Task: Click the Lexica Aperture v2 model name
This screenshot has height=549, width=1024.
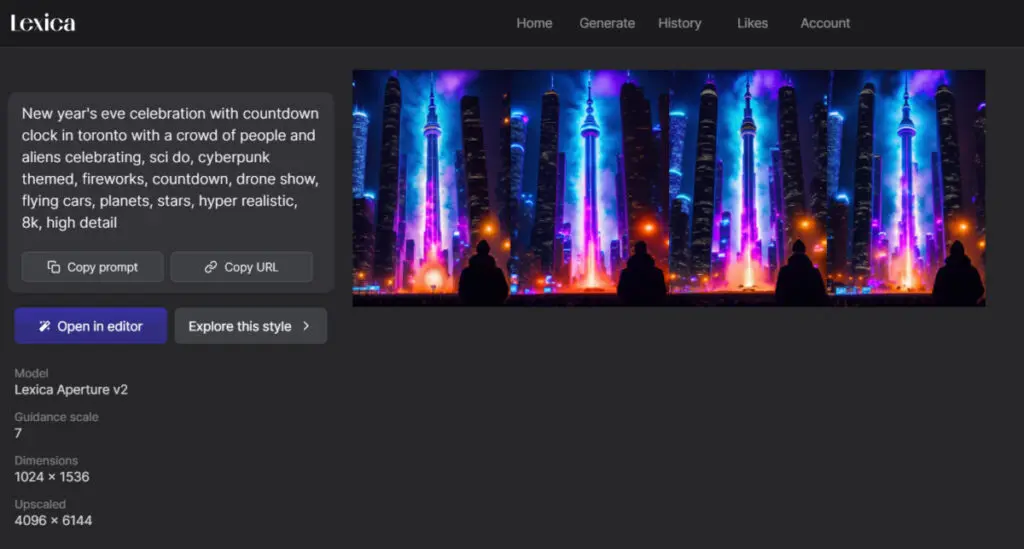Action: point(71,389)
